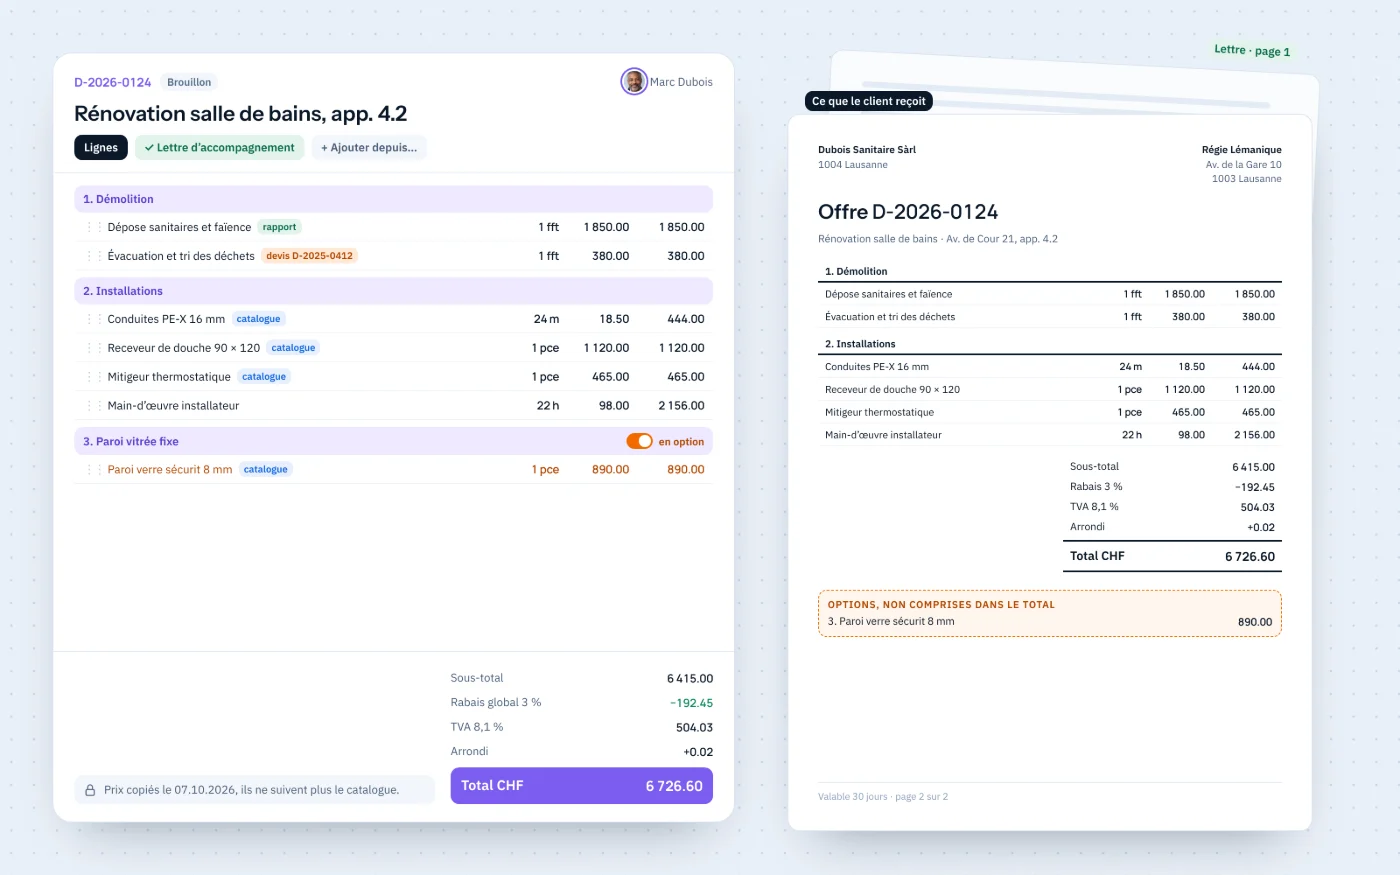The image size is (1400, 875).
Task: Click Marc Dubois avatar picture
Action: pyautogui.click(x=634, y=82)
